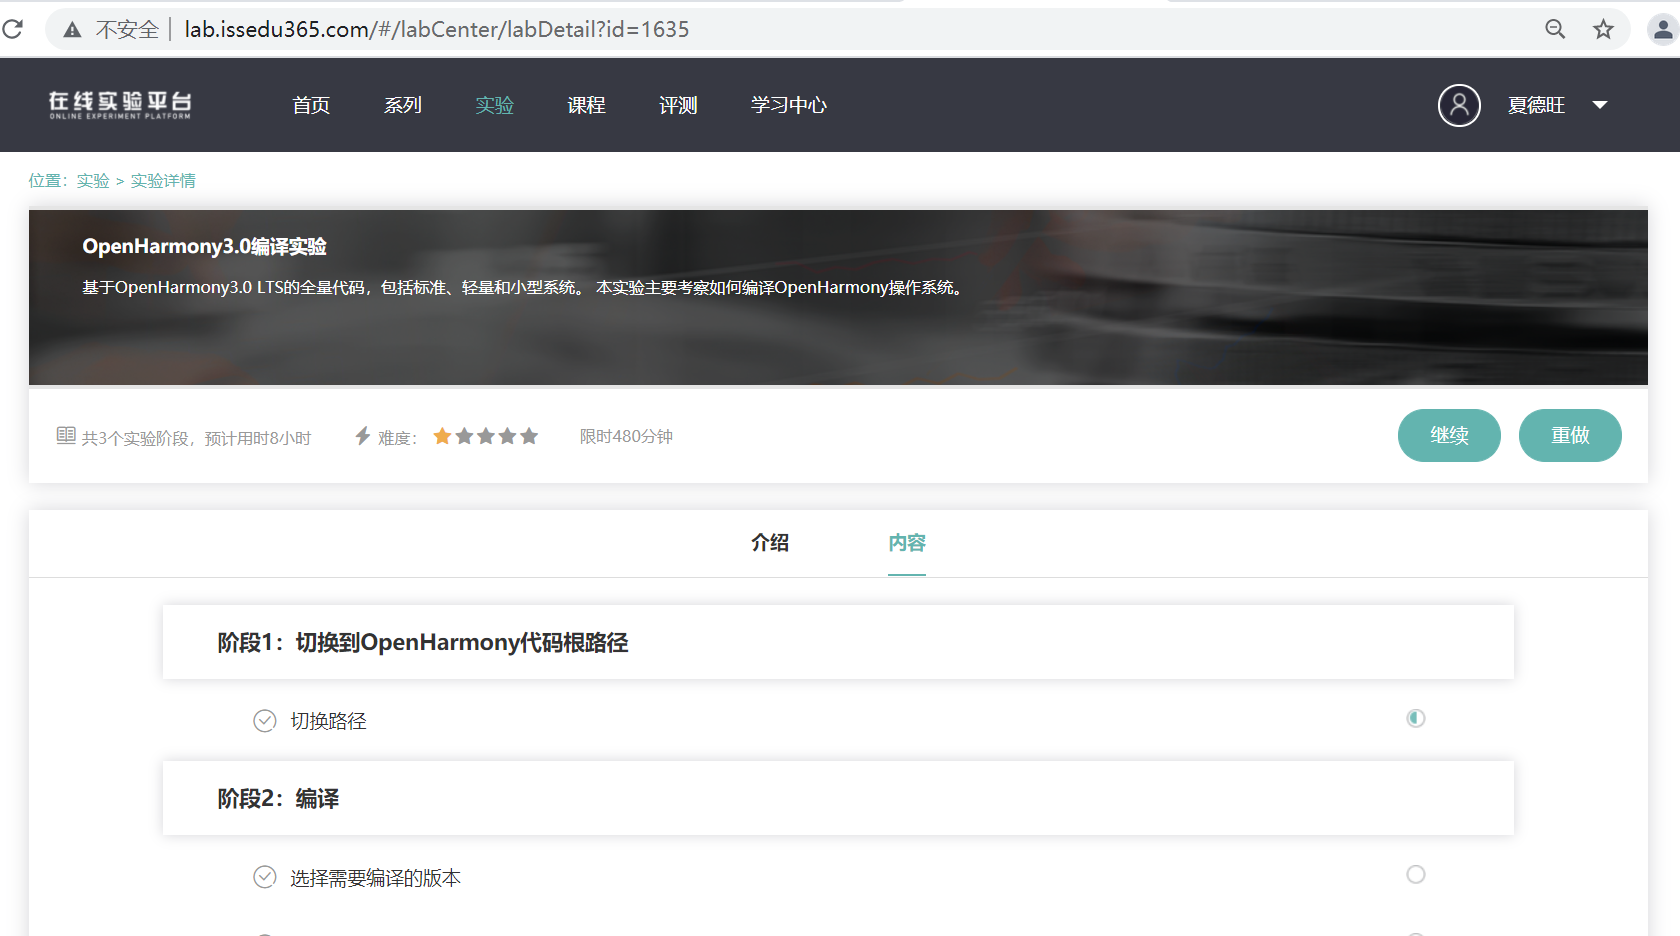Click the check circle next to 切换路径
The width and height of the screenshot is (1680, 936).
pos(265,721)
